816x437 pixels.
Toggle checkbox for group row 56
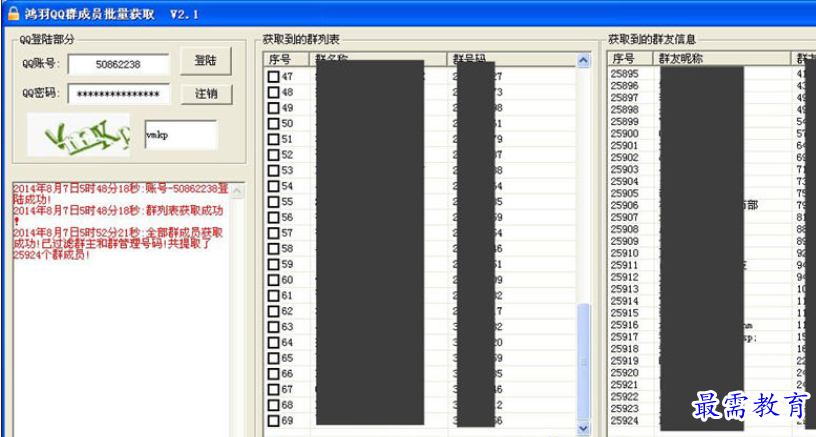pos(274,217)
